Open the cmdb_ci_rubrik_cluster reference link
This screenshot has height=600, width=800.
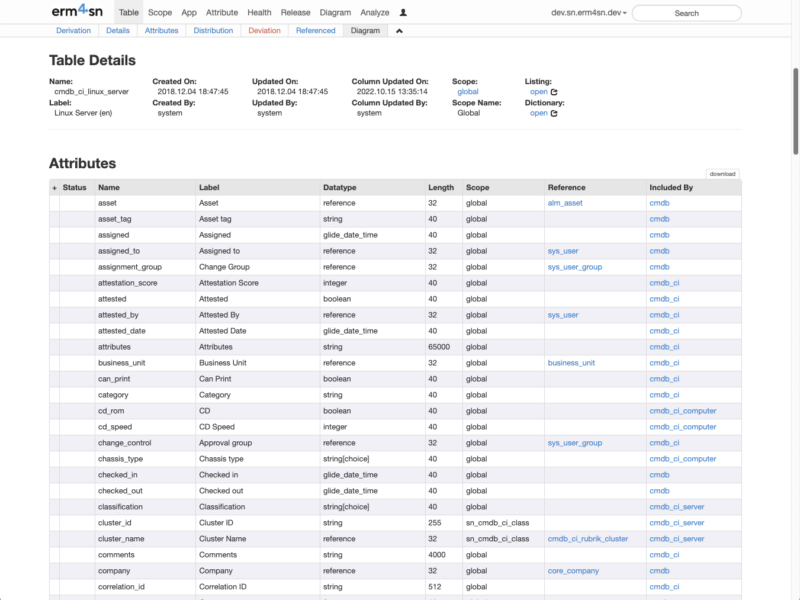pyautogui.click(x=585, y=538)
